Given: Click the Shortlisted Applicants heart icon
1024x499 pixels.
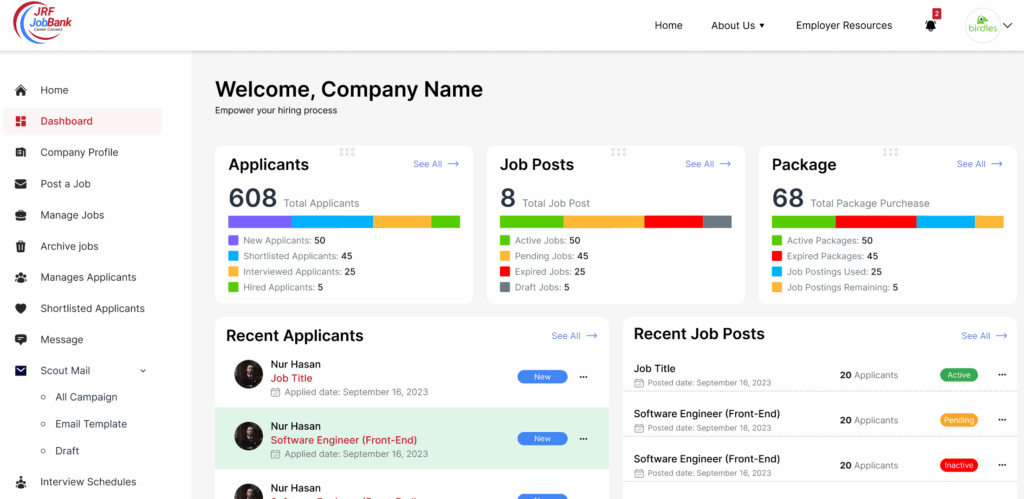Looking at the screenshot, I should (21, 308).
